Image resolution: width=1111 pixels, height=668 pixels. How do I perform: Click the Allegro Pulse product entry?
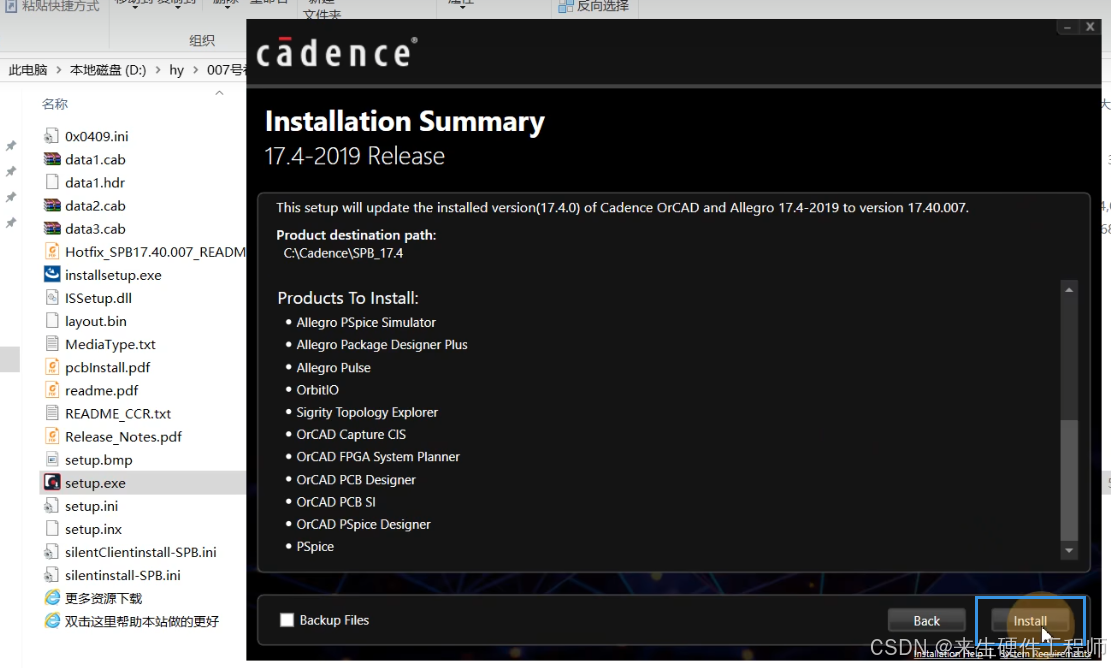[333, 368]
